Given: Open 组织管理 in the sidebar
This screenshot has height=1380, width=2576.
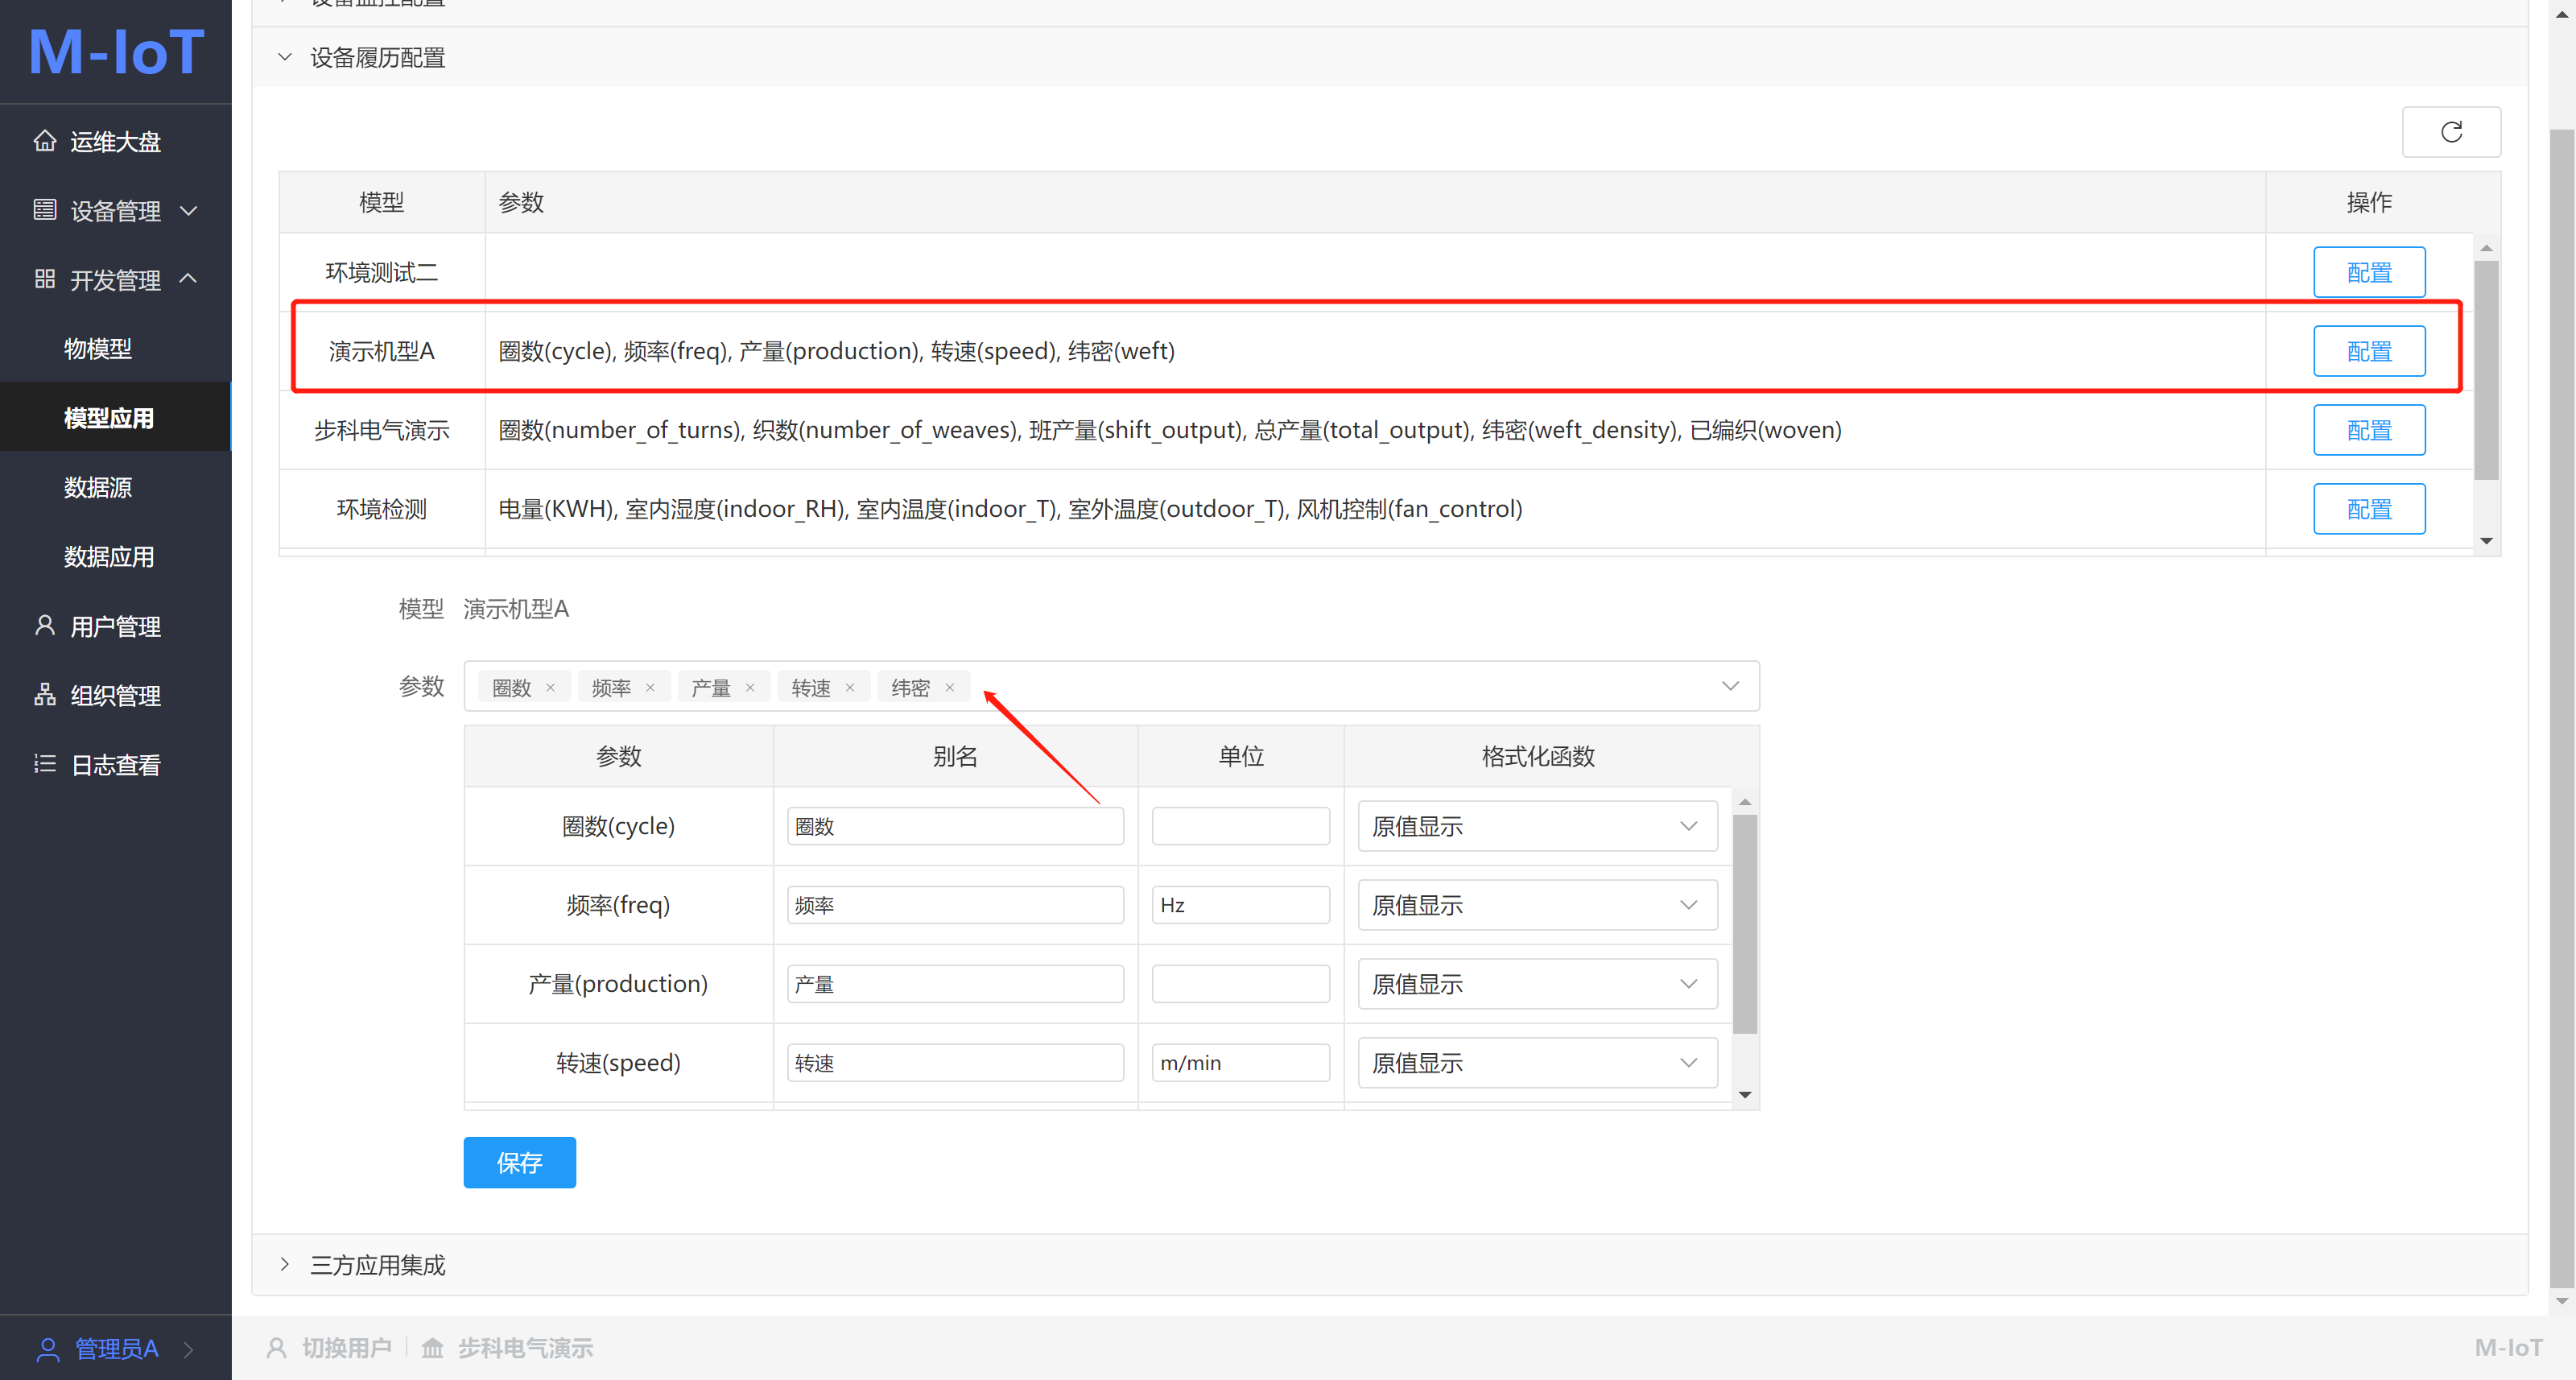Looking at the screenshot, I should tap(116, 695).
